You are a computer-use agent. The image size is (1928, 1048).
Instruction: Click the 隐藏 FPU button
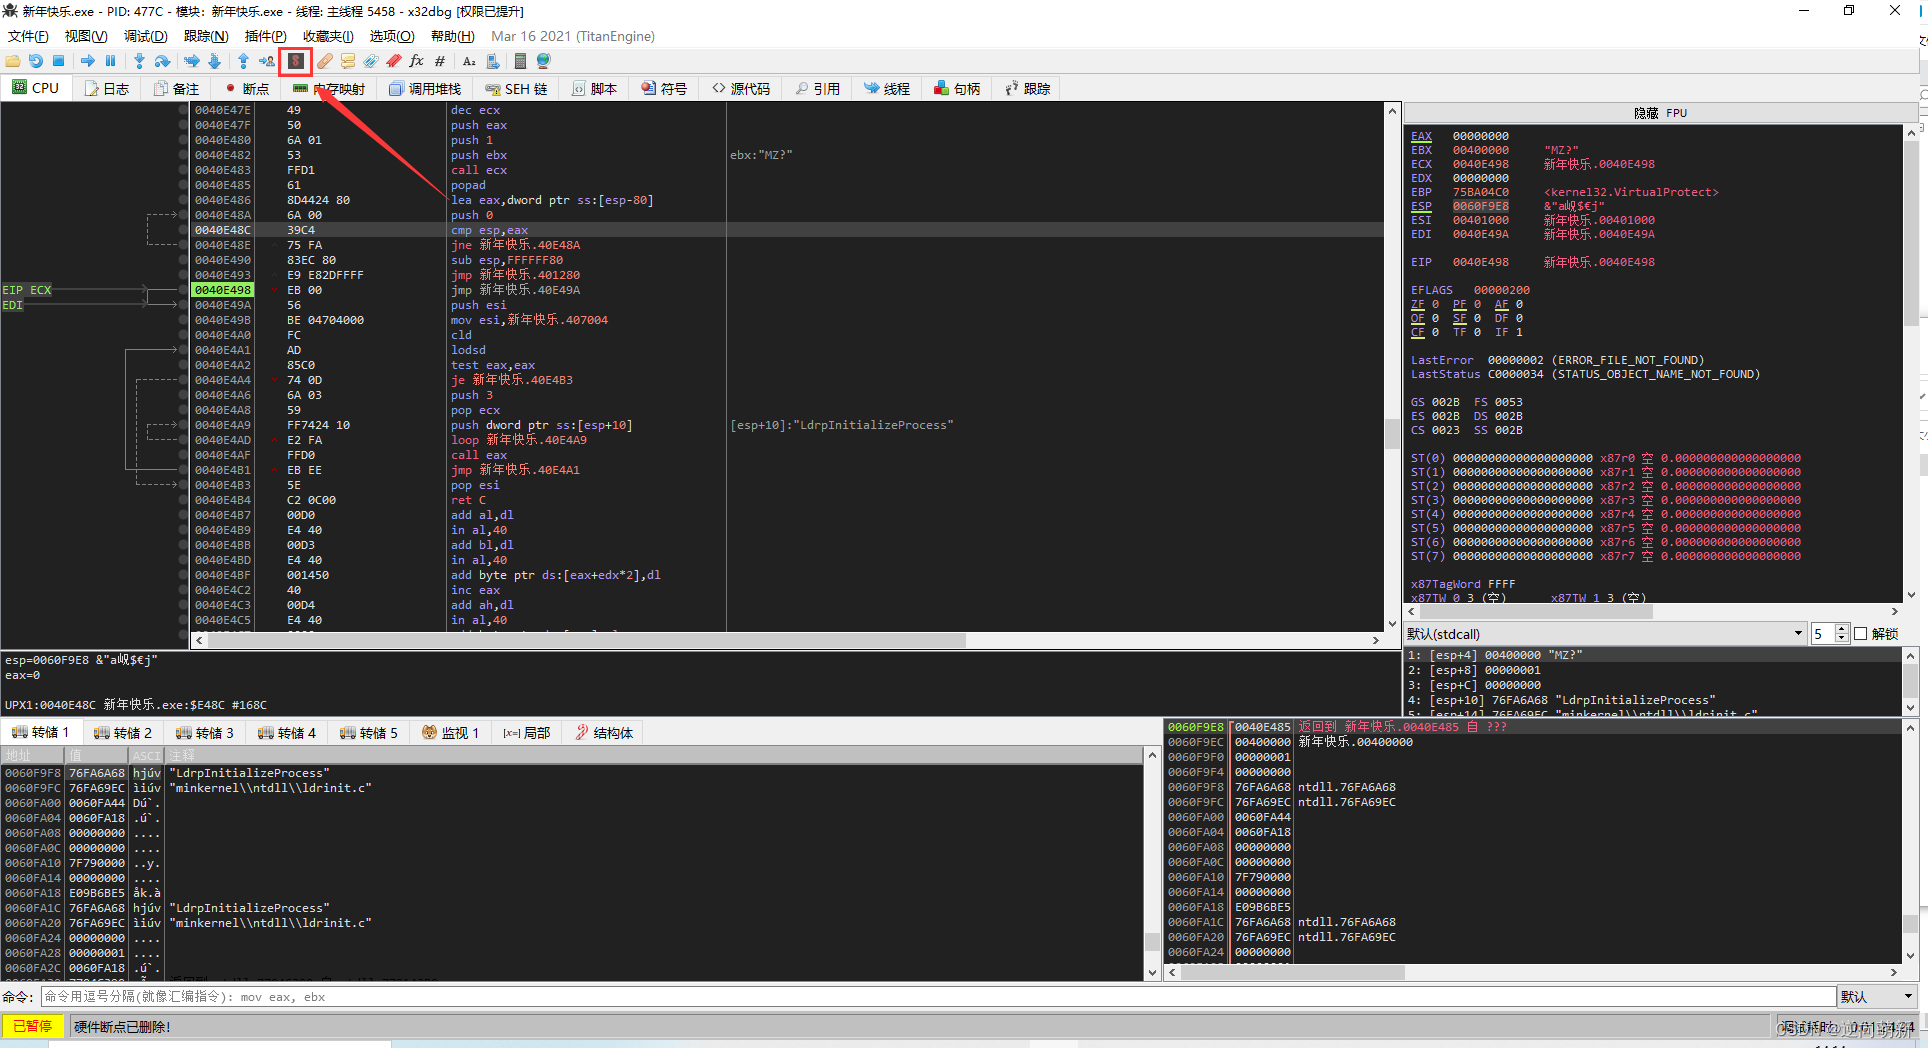point(1660,113)
